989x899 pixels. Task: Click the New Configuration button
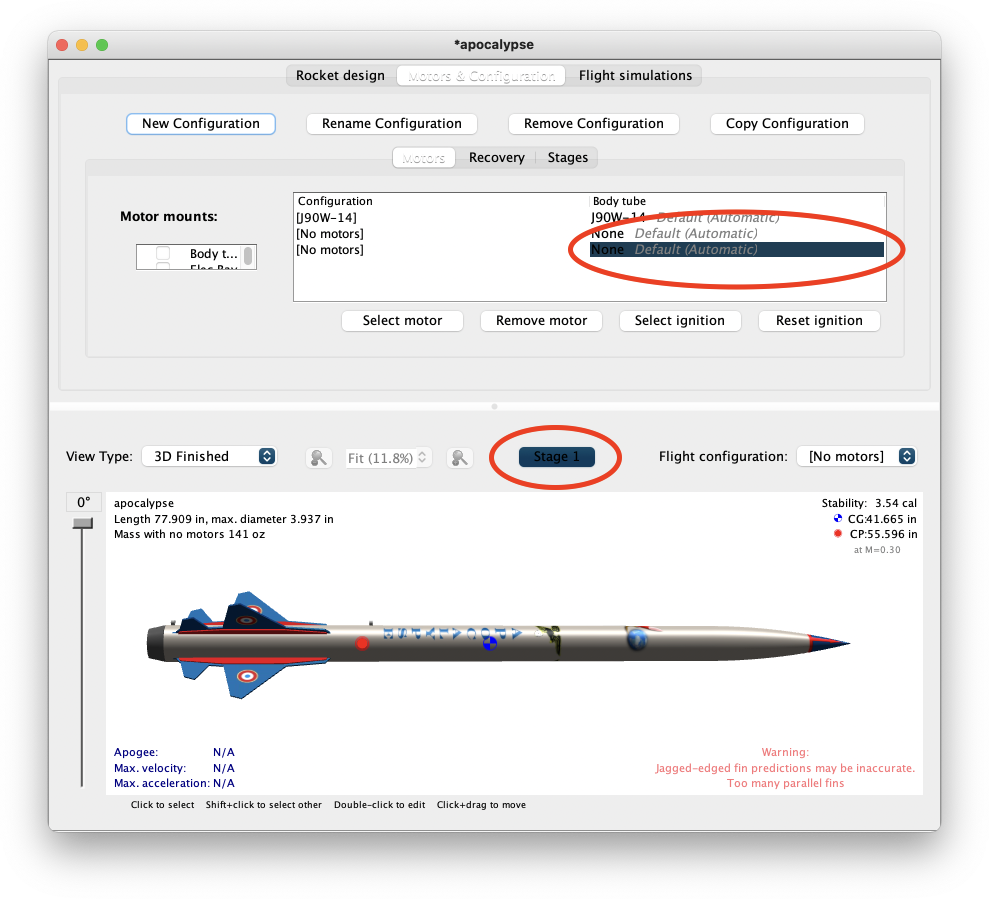coord(200,123)
